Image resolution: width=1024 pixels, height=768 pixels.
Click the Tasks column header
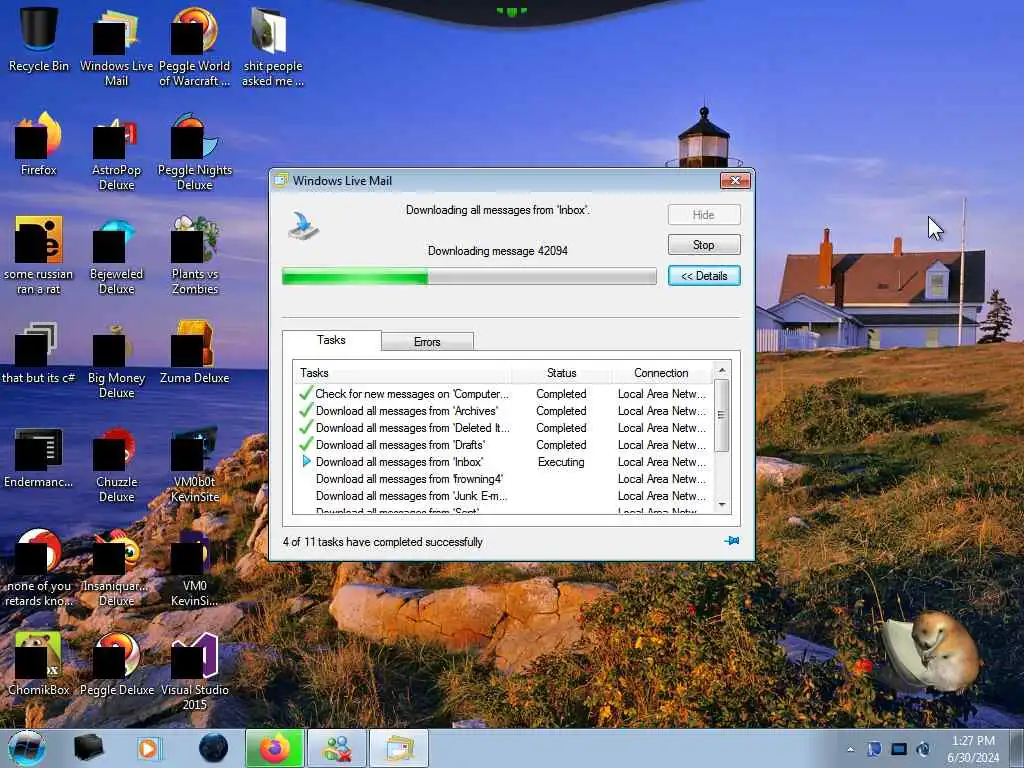pos(402,373)
